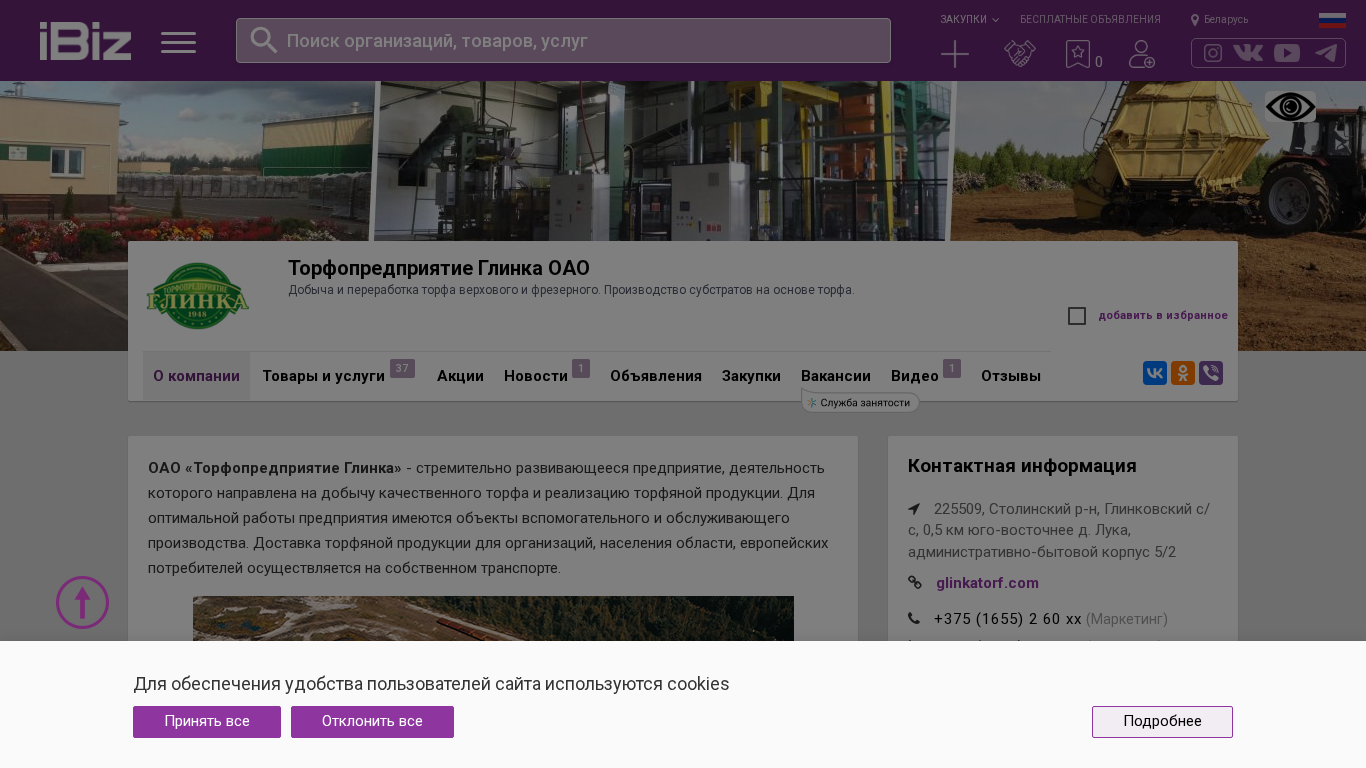
Task: Click the add user account icon
Action: [x=1142, y=54]
